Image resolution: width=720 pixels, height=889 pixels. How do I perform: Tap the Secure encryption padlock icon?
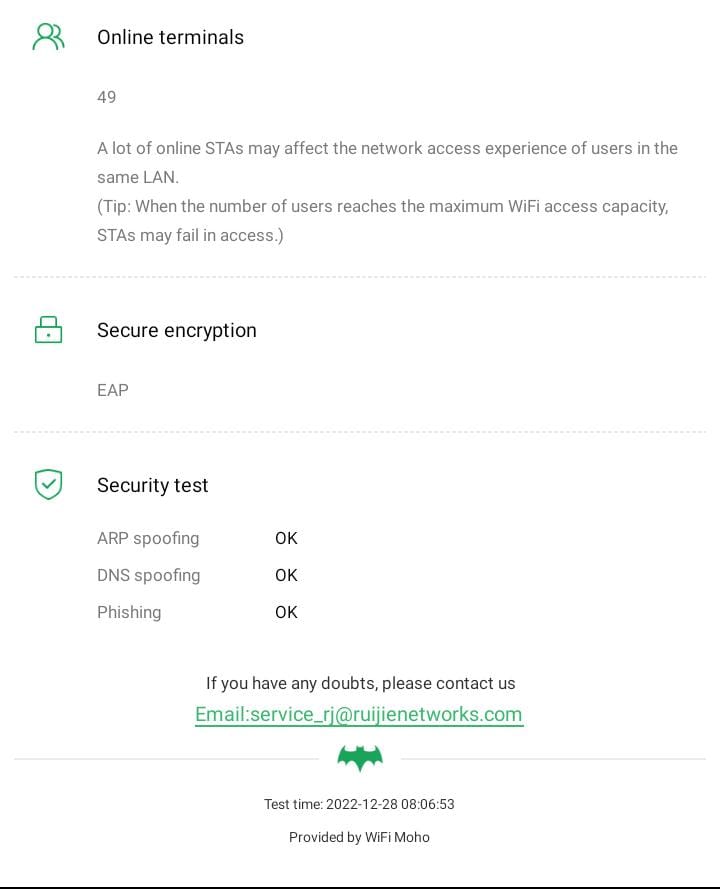(x=48, y=330)
